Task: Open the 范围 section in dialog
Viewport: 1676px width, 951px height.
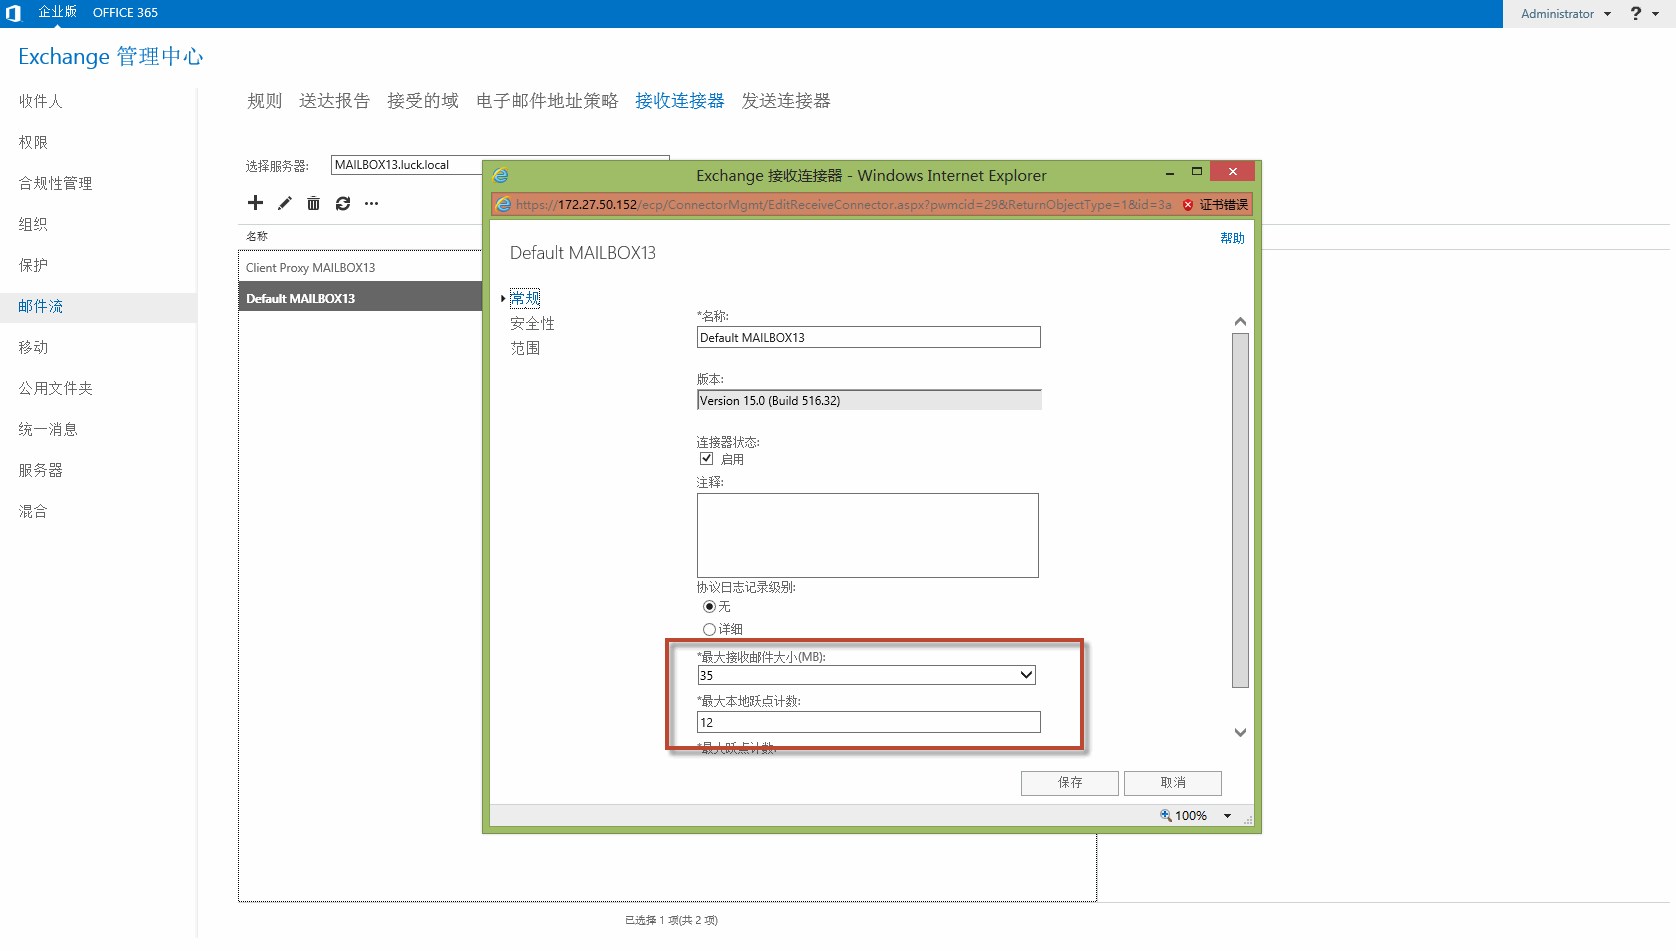Action: [x=525, y=348]
